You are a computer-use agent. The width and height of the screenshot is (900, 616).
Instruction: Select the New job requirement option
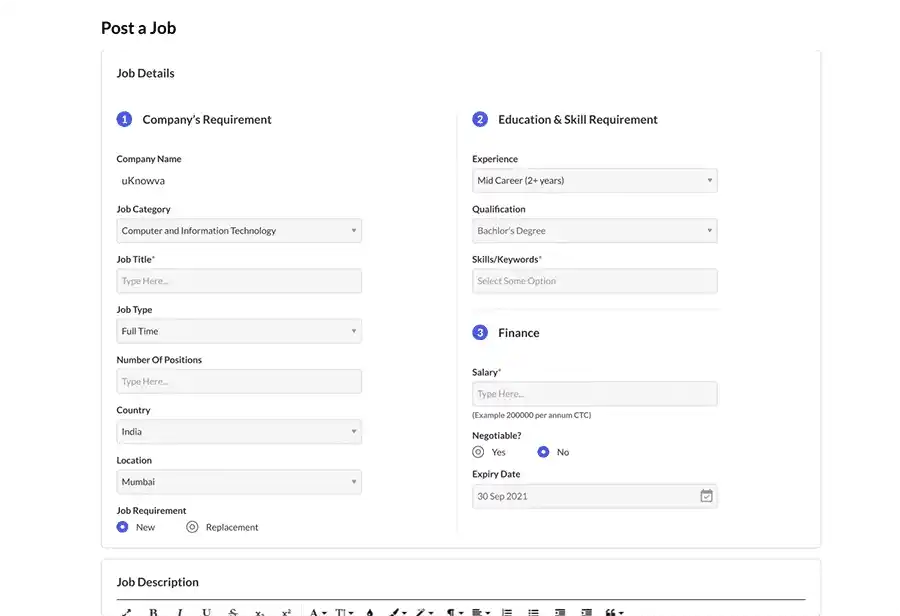coord(123,527)
